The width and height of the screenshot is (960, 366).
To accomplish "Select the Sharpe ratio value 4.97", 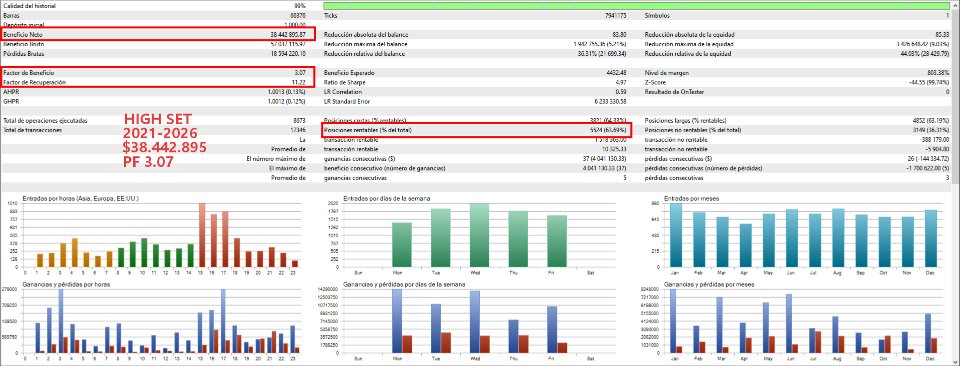I will point(620,82).
